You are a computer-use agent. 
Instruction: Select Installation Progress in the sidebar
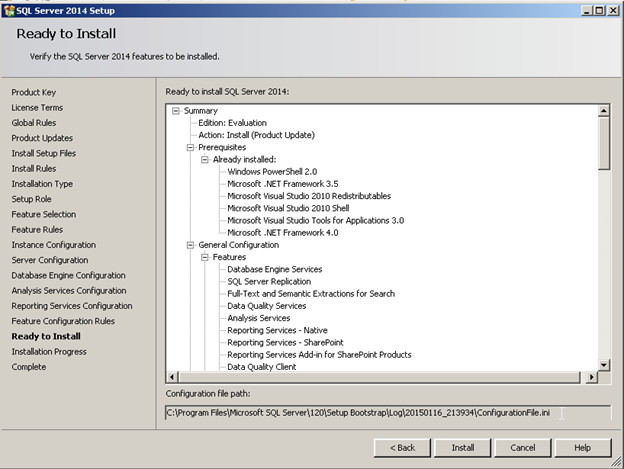click(49, 352)
